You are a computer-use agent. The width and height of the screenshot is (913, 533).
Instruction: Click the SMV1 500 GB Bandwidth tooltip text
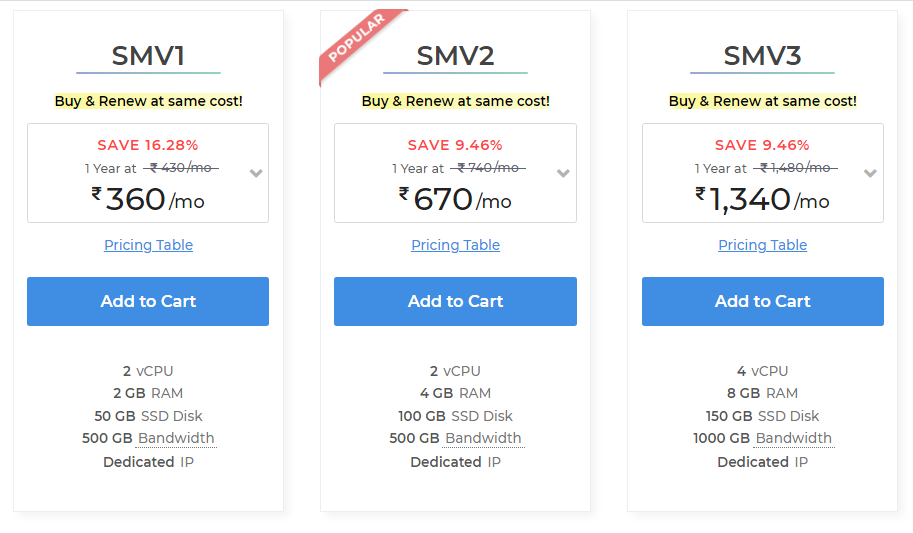(176, 438)
